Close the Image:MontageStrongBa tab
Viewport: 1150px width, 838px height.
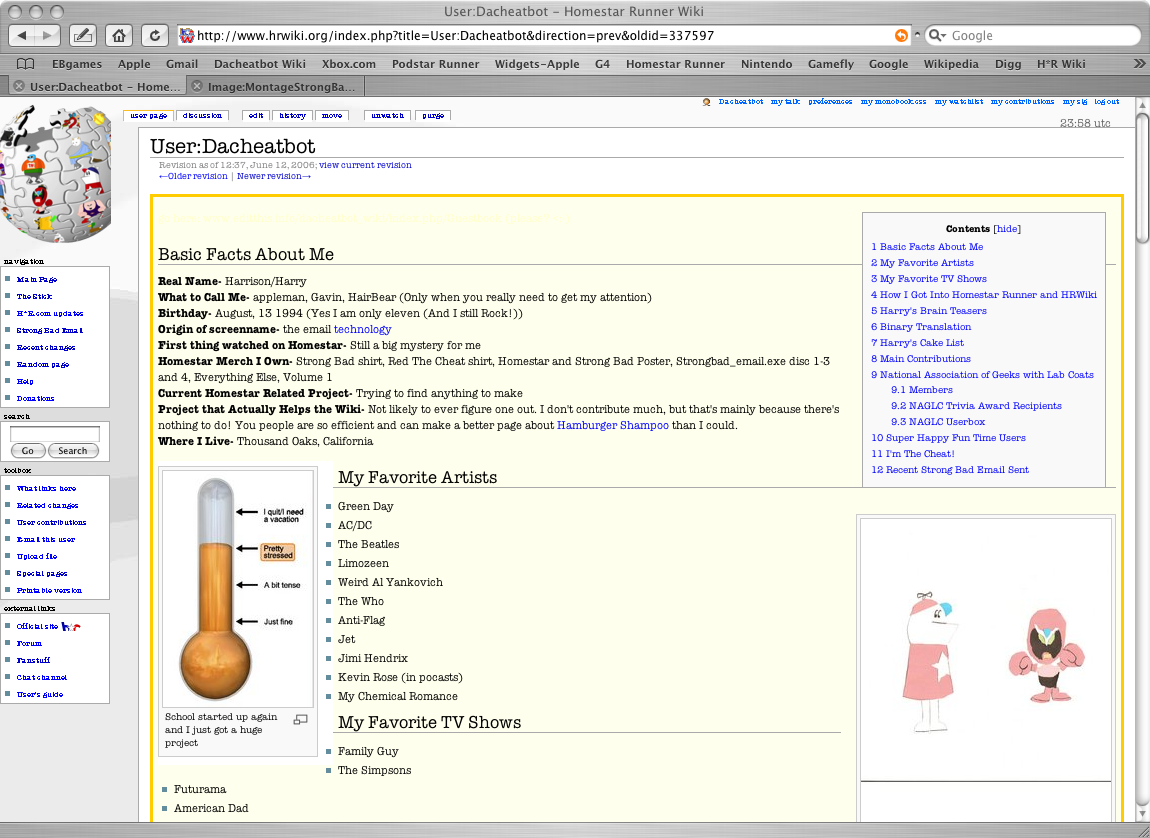[x=197, y=87]
